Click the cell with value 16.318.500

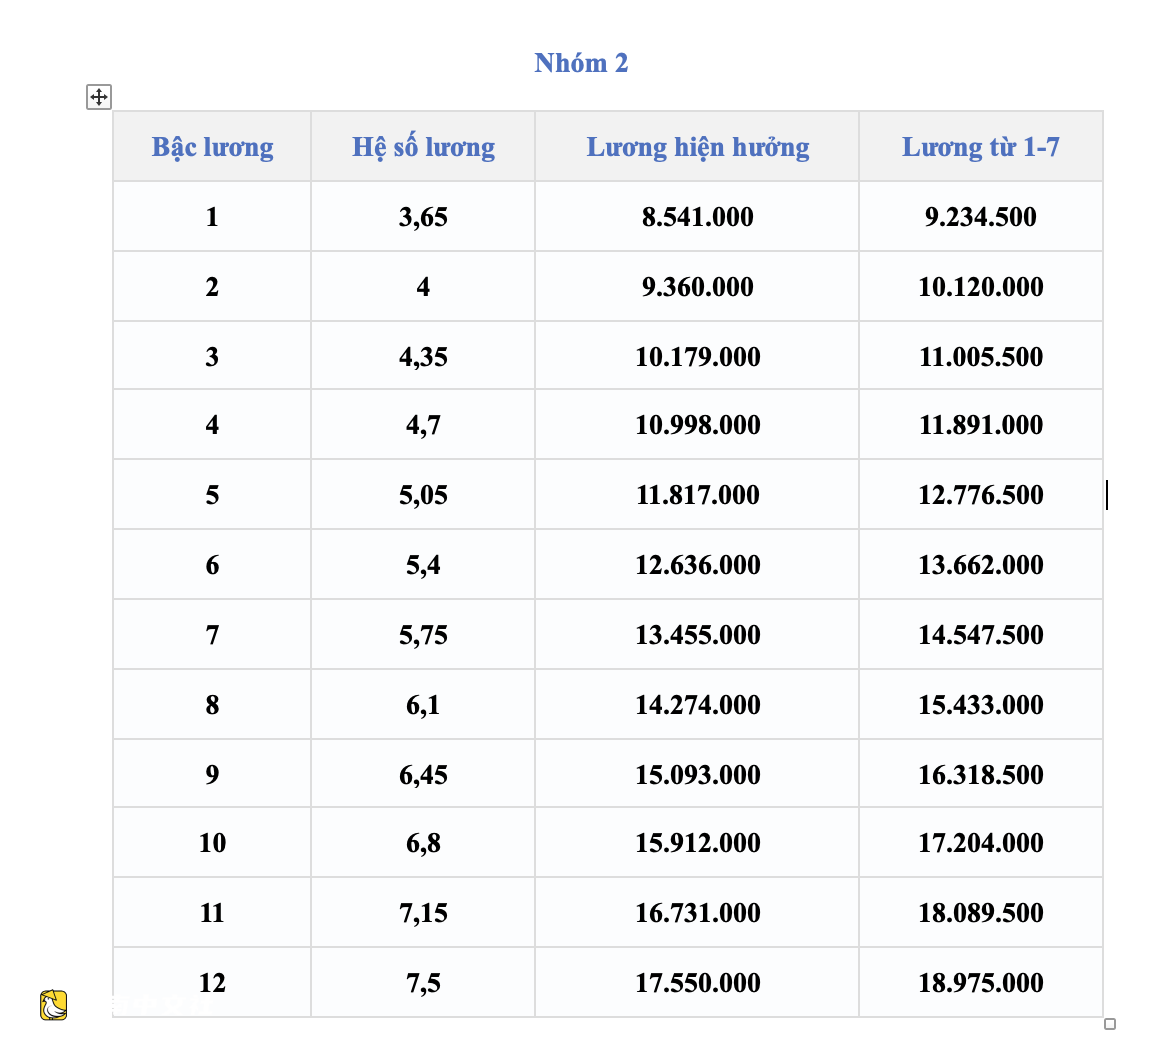click(981, 774)
